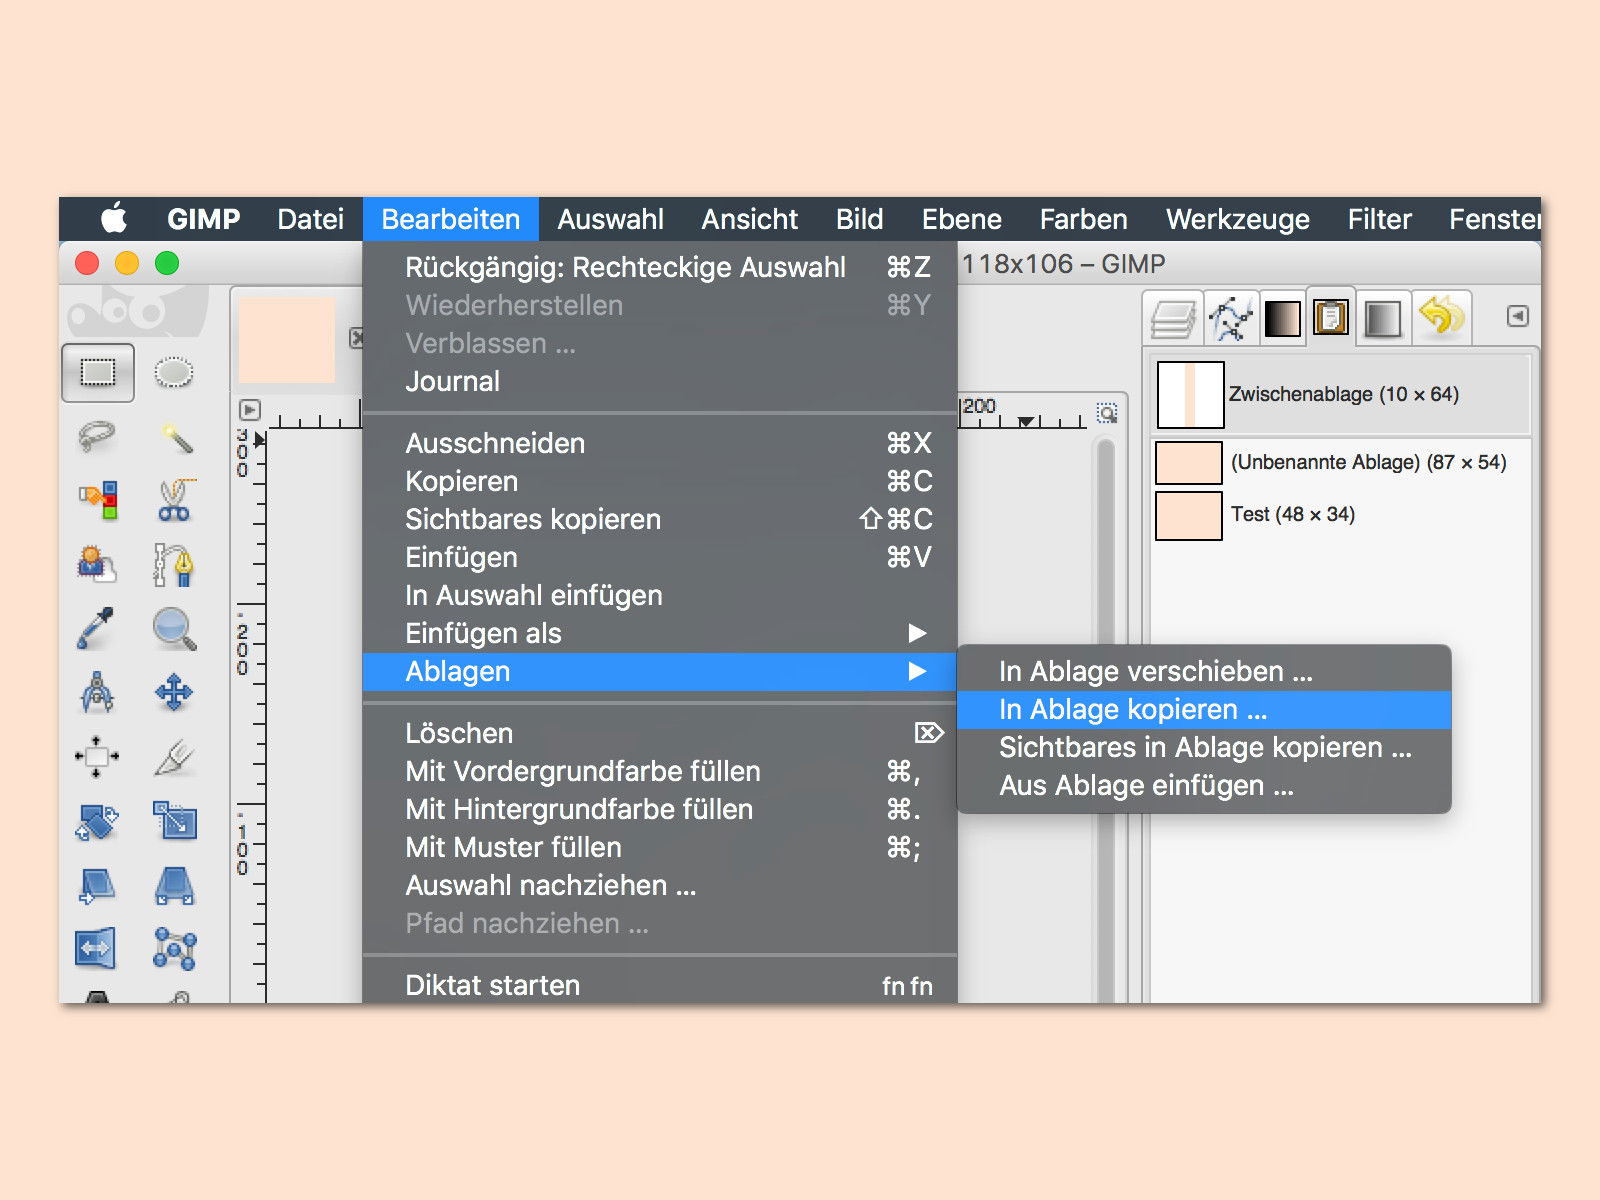Open the Ansicht menu
The height and width of the screenshot is (1200, 1600).
tap(750, 219)
